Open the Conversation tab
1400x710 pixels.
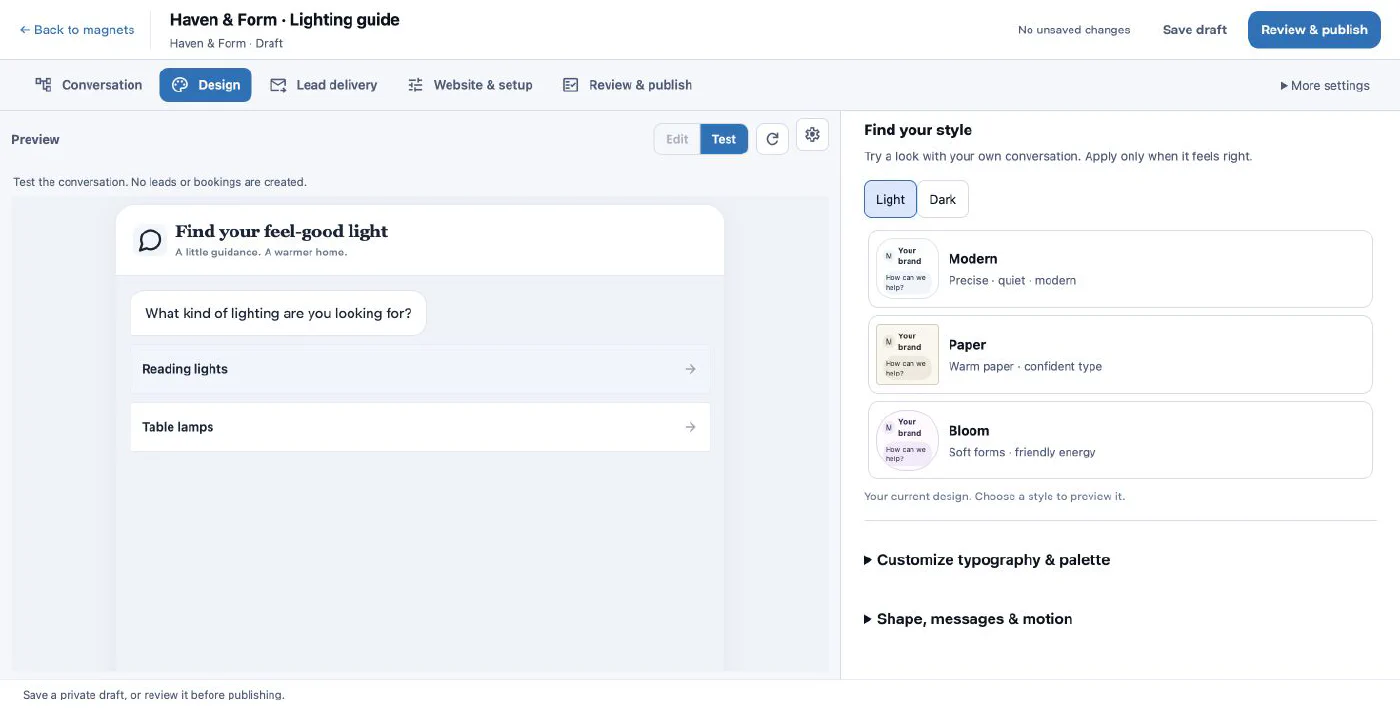[89, 85]
